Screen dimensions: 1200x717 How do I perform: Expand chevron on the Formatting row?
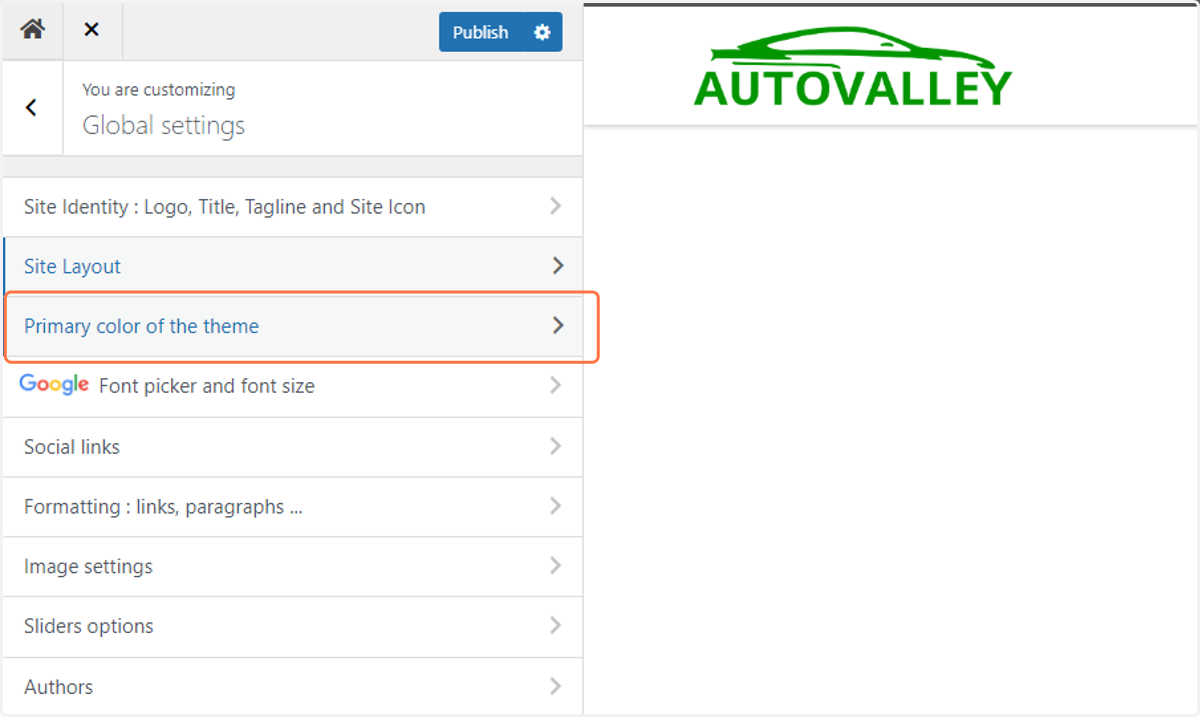click(556, 506)
